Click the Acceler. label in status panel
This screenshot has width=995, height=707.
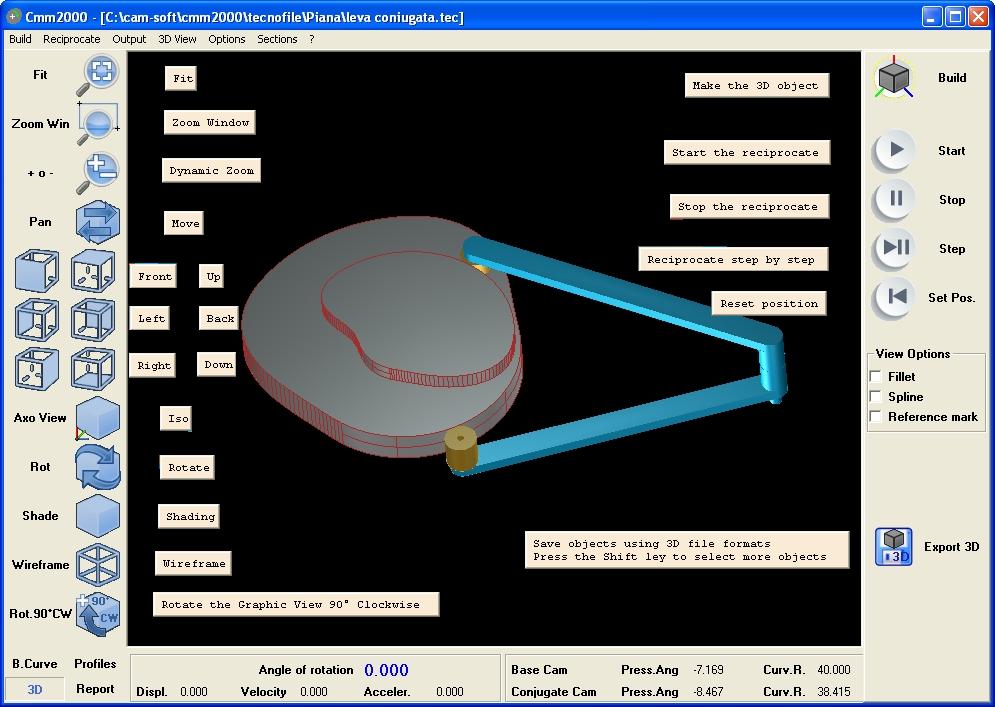[387, 692]
